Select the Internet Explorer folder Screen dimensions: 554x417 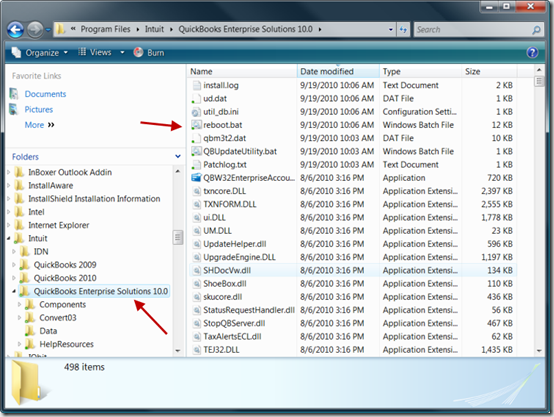coord(59,225)
